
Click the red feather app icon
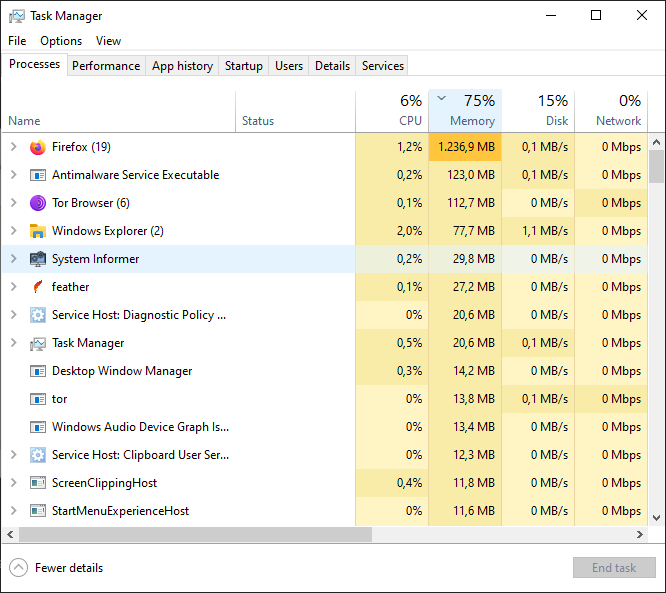(38, 287)
